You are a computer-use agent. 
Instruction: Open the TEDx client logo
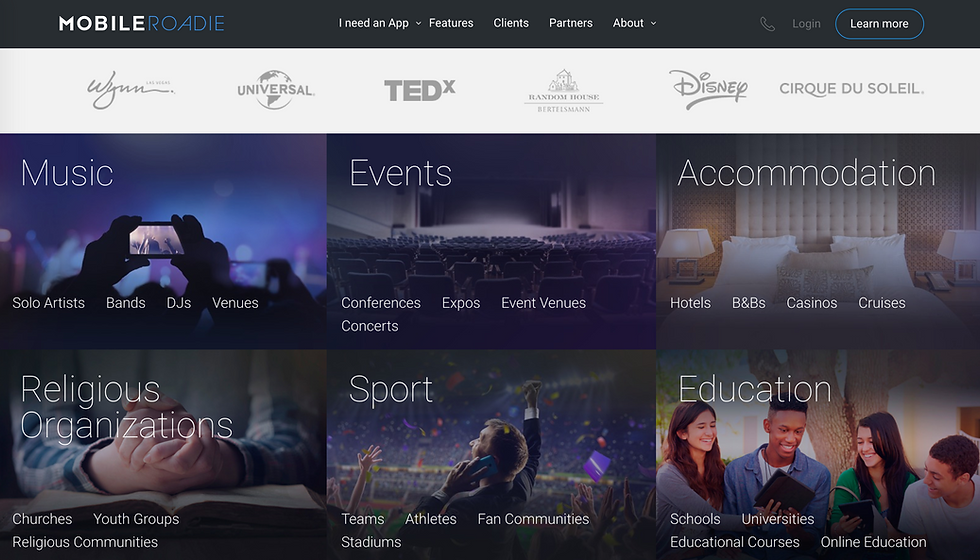[419, 90]
